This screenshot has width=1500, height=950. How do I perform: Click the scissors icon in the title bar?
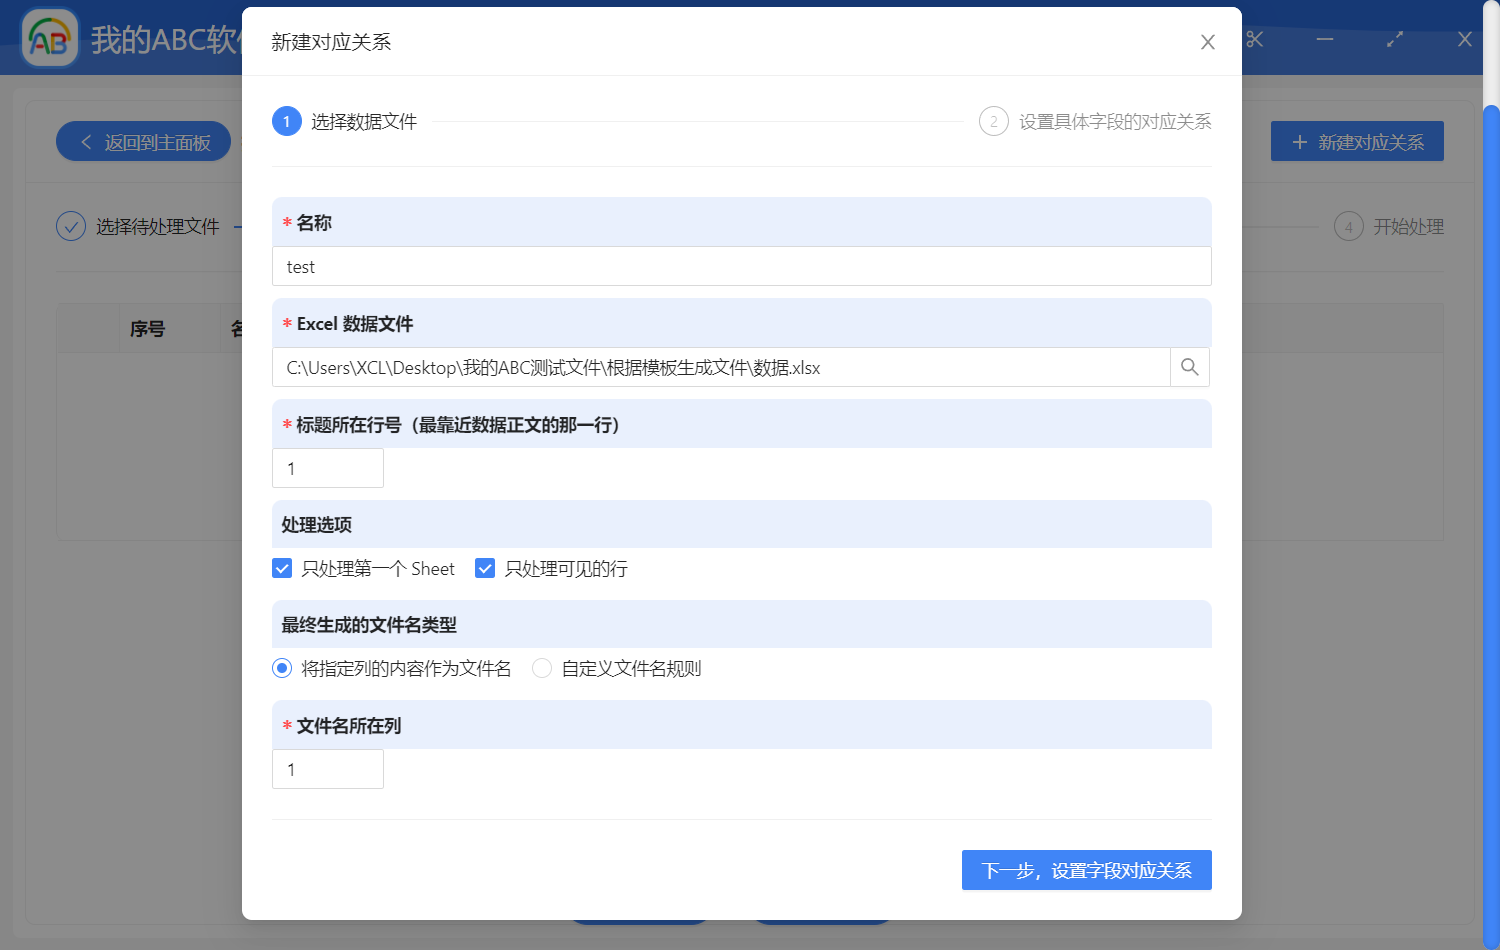[x=1254, y=39]
